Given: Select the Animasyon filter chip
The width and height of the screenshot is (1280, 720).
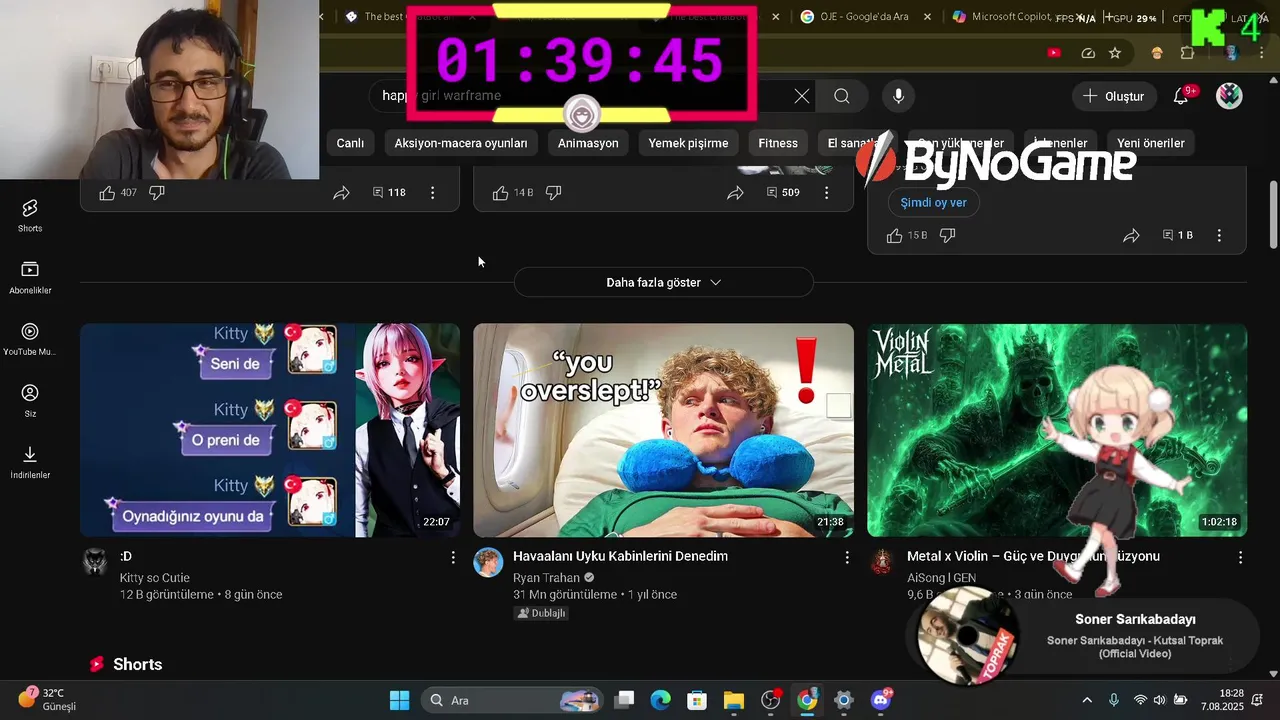Looking at the screenshot, I should pyautogui.click(x=588, y=143).
